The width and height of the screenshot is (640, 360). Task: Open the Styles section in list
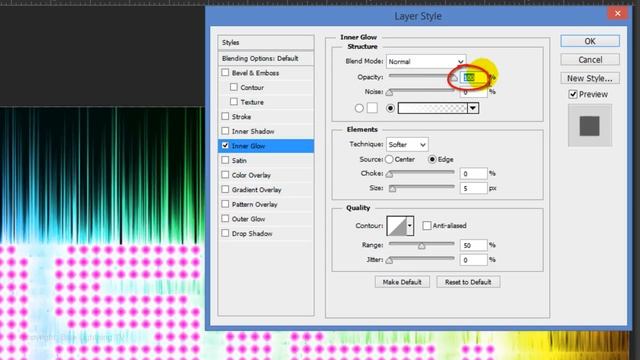click(266, 42)
